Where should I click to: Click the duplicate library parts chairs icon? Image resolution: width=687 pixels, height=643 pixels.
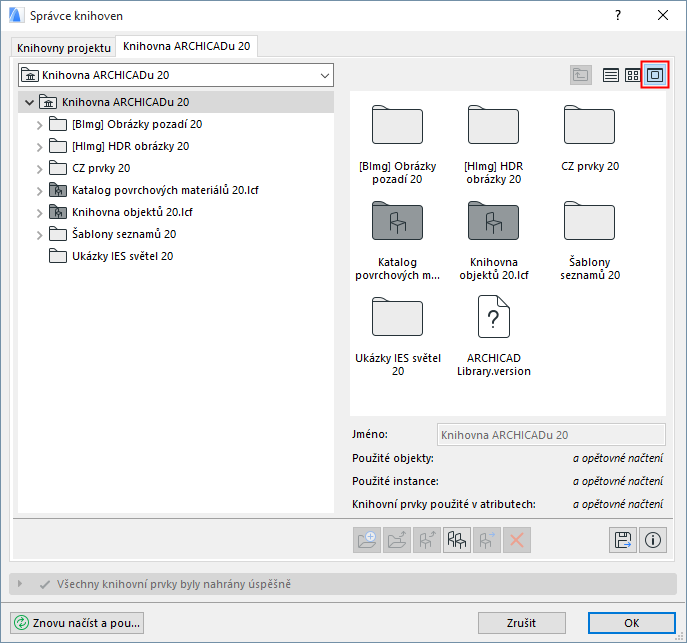pyautogui.click(x=457, y=540)
